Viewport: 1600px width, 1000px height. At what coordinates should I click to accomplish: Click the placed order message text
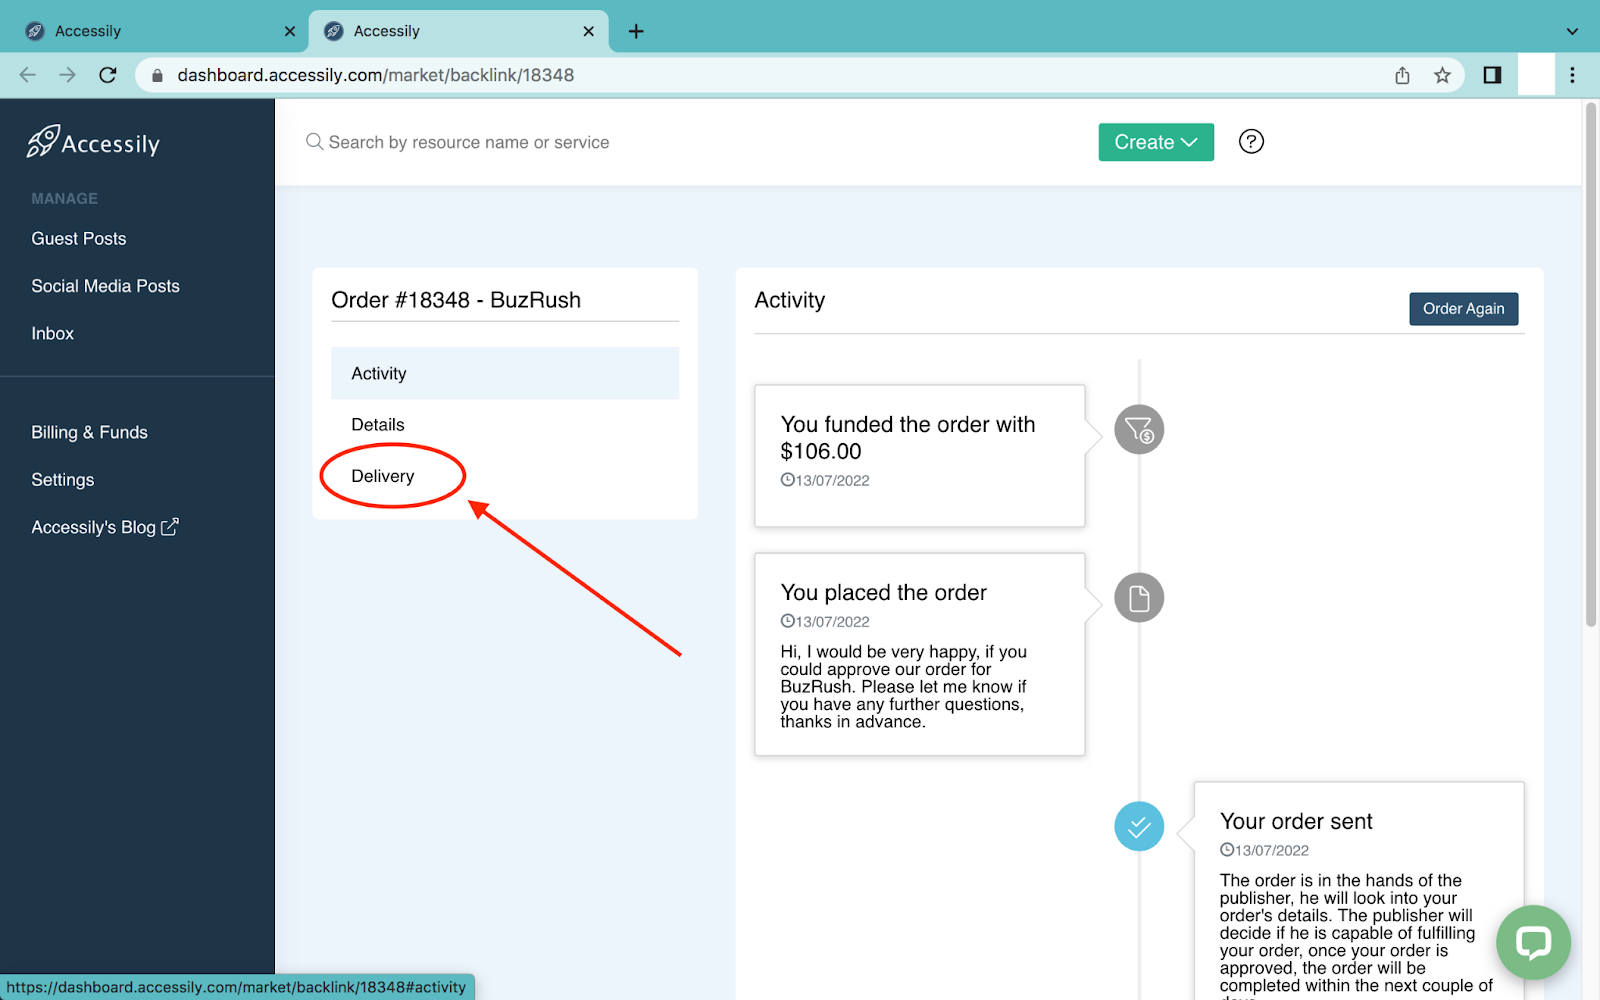coord(904,687)
